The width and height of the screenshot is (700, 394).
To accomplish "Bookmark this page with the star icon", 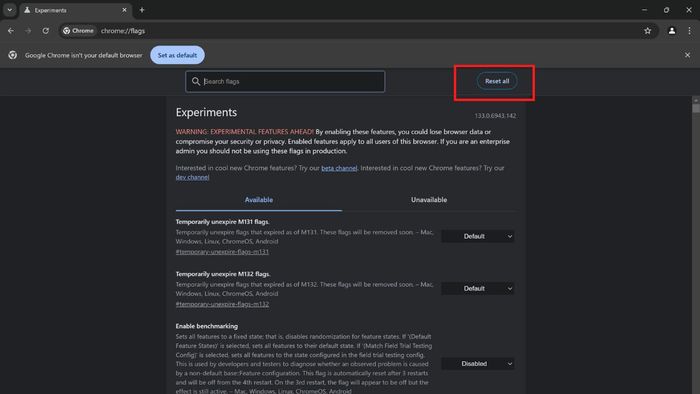I will click(647, 31).
